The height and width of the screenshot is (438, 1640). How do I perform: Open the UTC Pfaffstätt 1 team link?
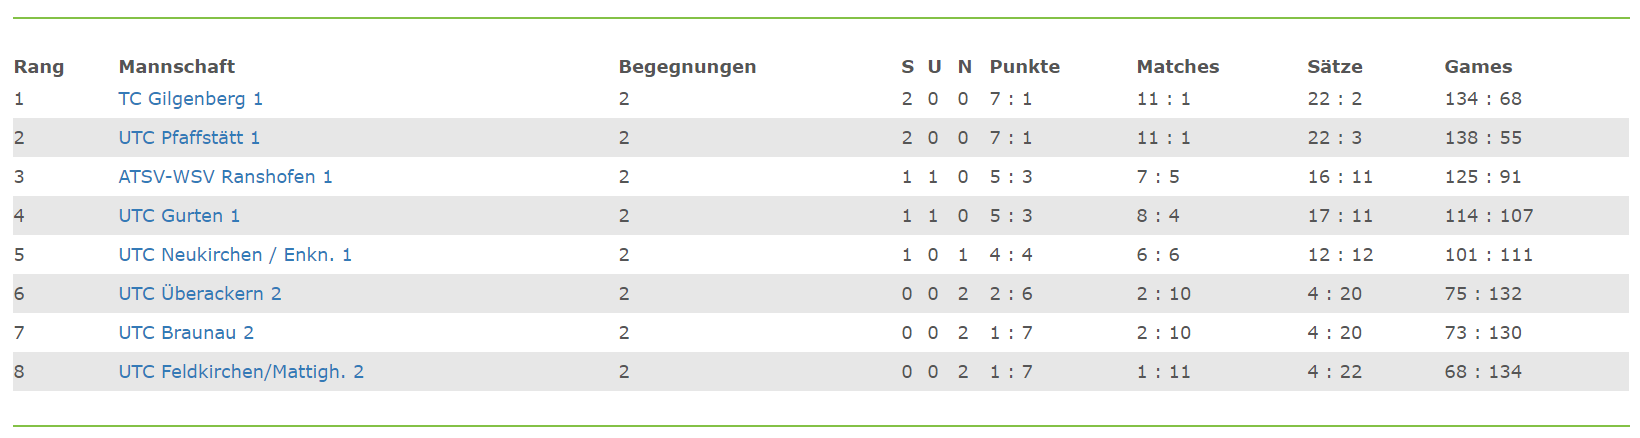pos(189,138)
